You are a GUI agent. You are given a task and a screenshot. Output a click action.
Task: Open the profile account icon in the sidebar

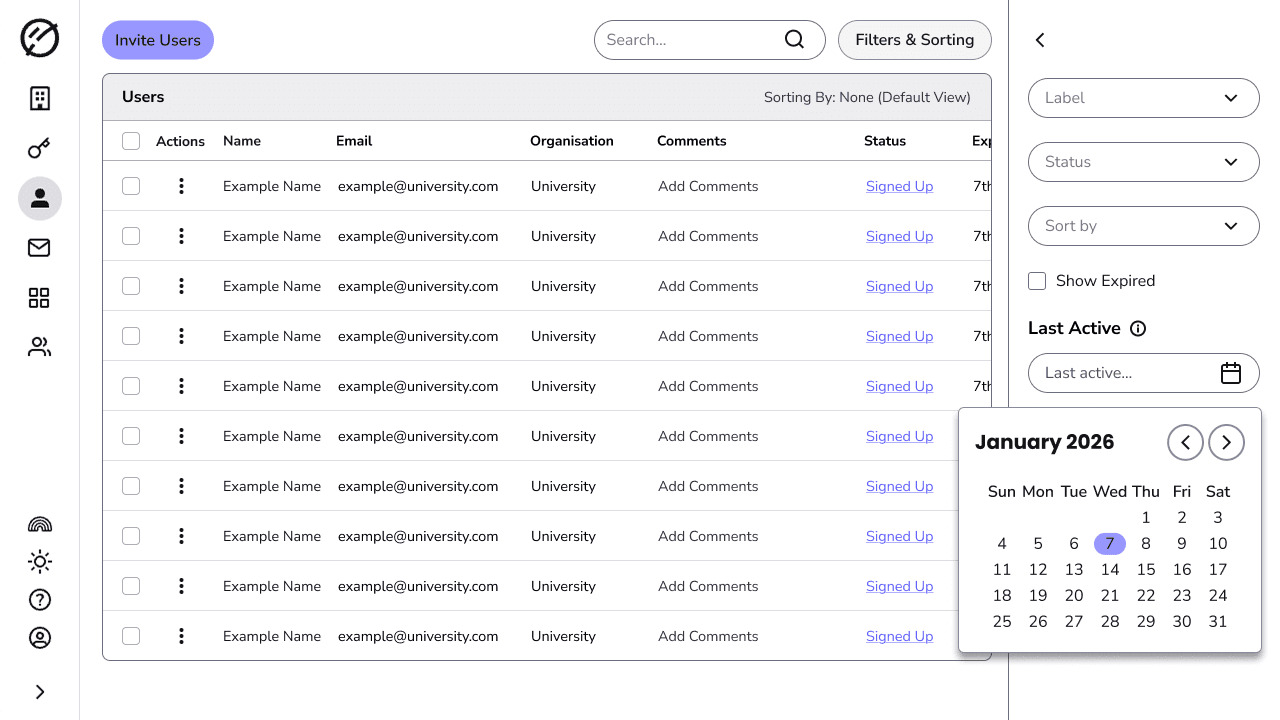click(40, 638)
